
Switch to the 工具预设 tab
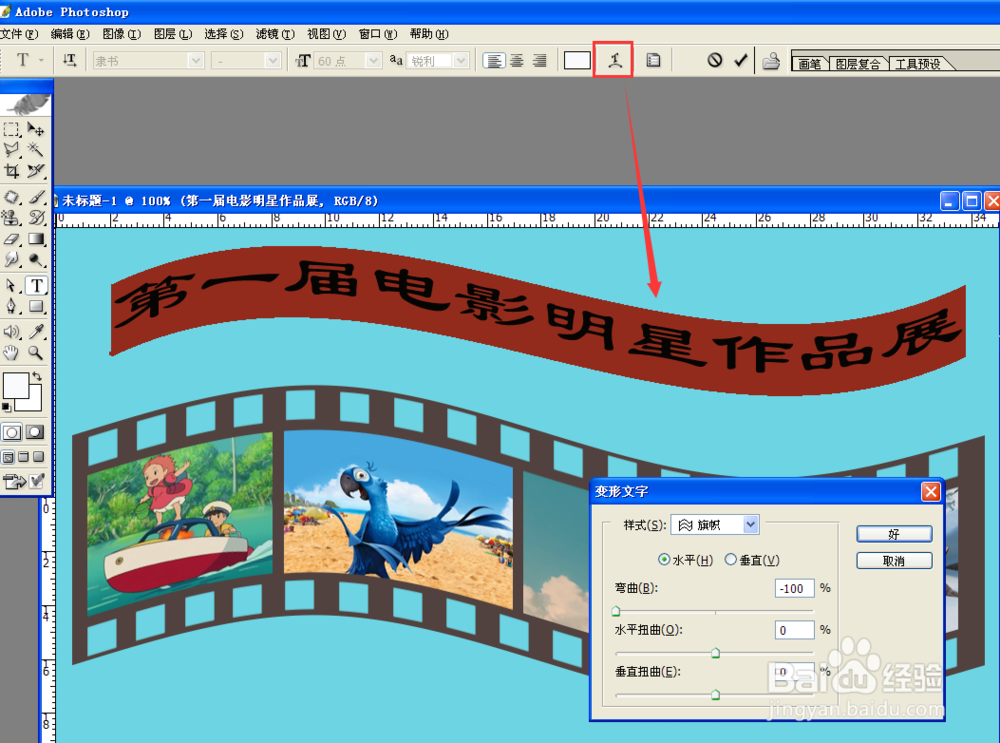918,63
